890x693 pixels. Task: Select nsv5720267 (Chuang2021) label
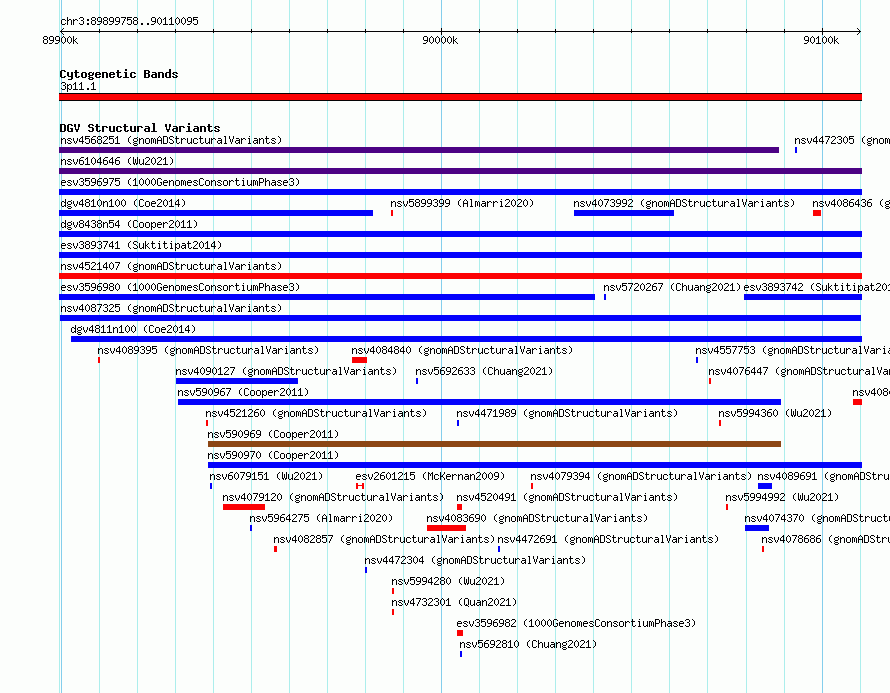(673, 287)
